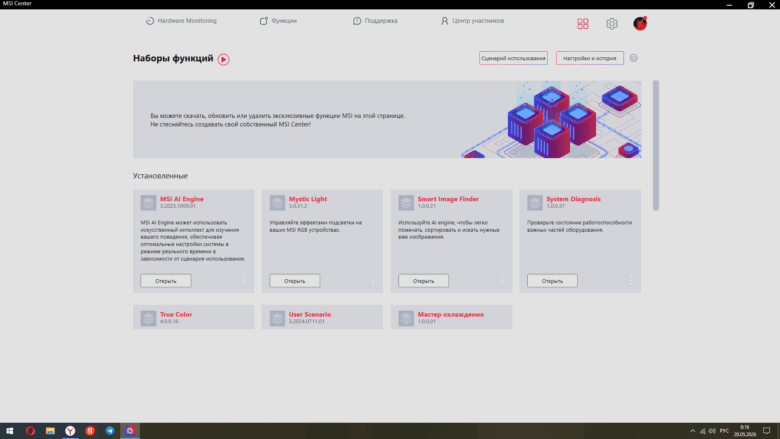Click the Mystic Light card icon
780x439 pixels.
coord(277,203)
